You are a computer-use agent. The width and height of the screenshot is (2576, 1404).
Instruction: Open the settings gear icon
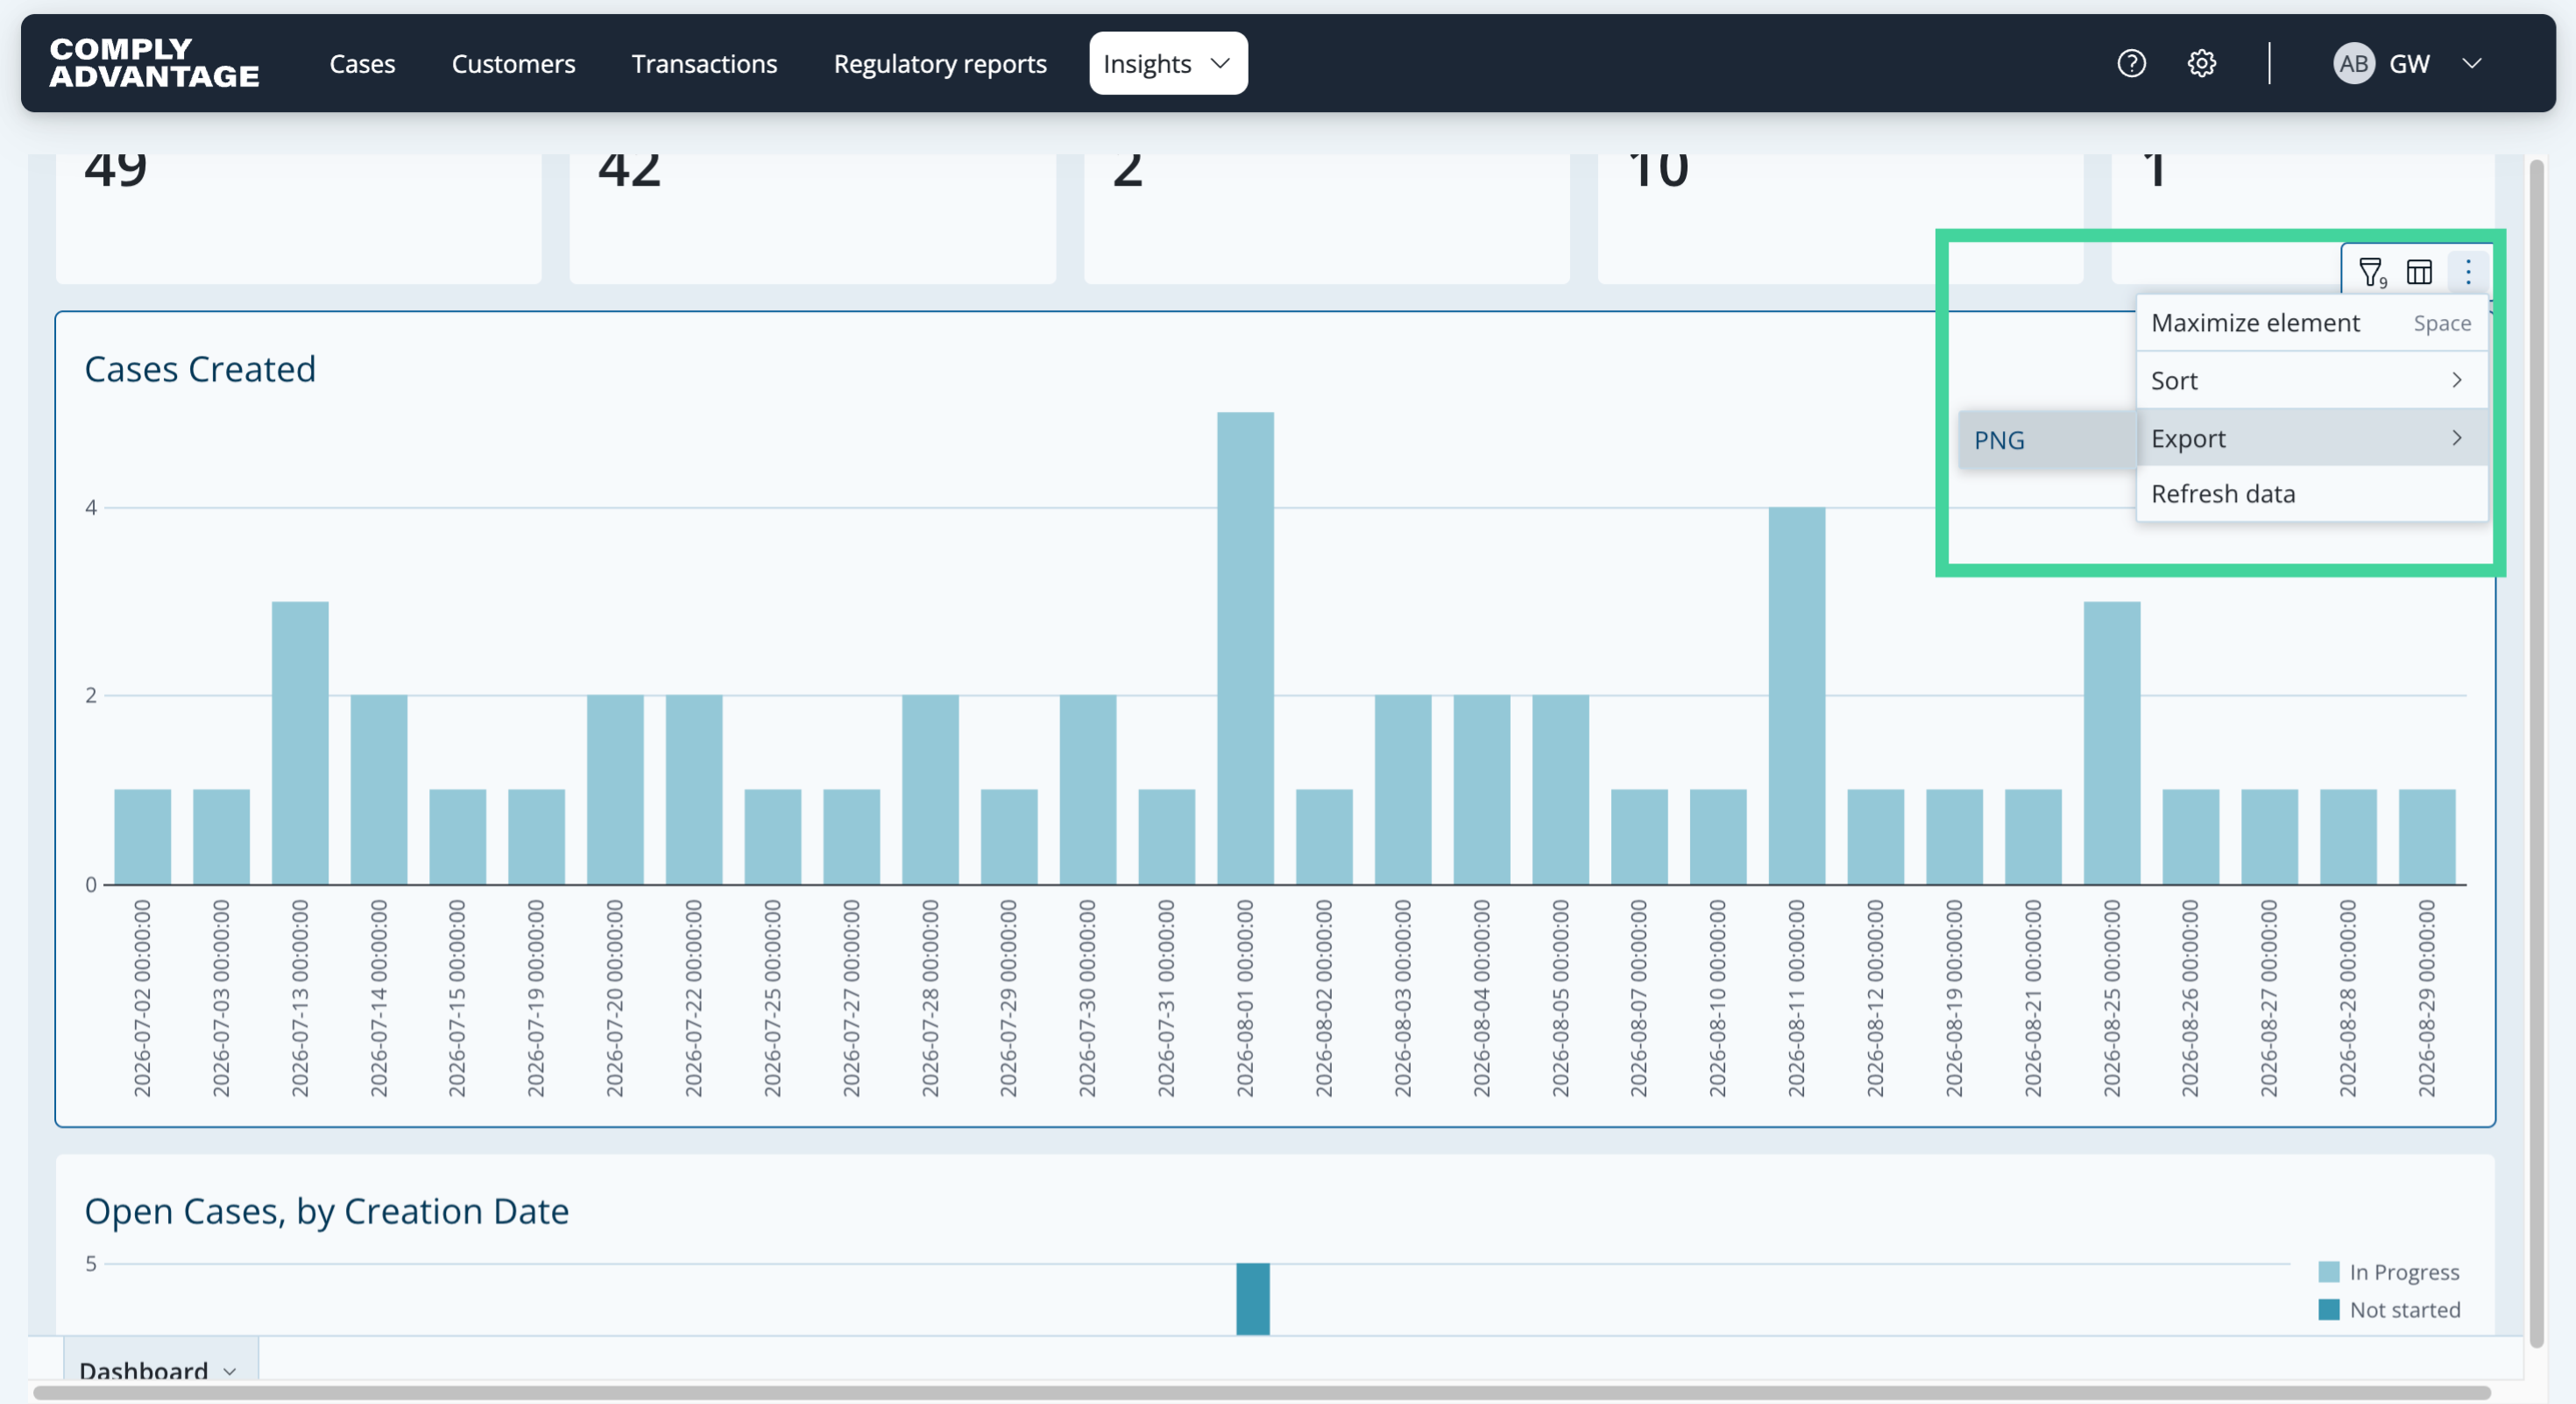[2201, 64]
